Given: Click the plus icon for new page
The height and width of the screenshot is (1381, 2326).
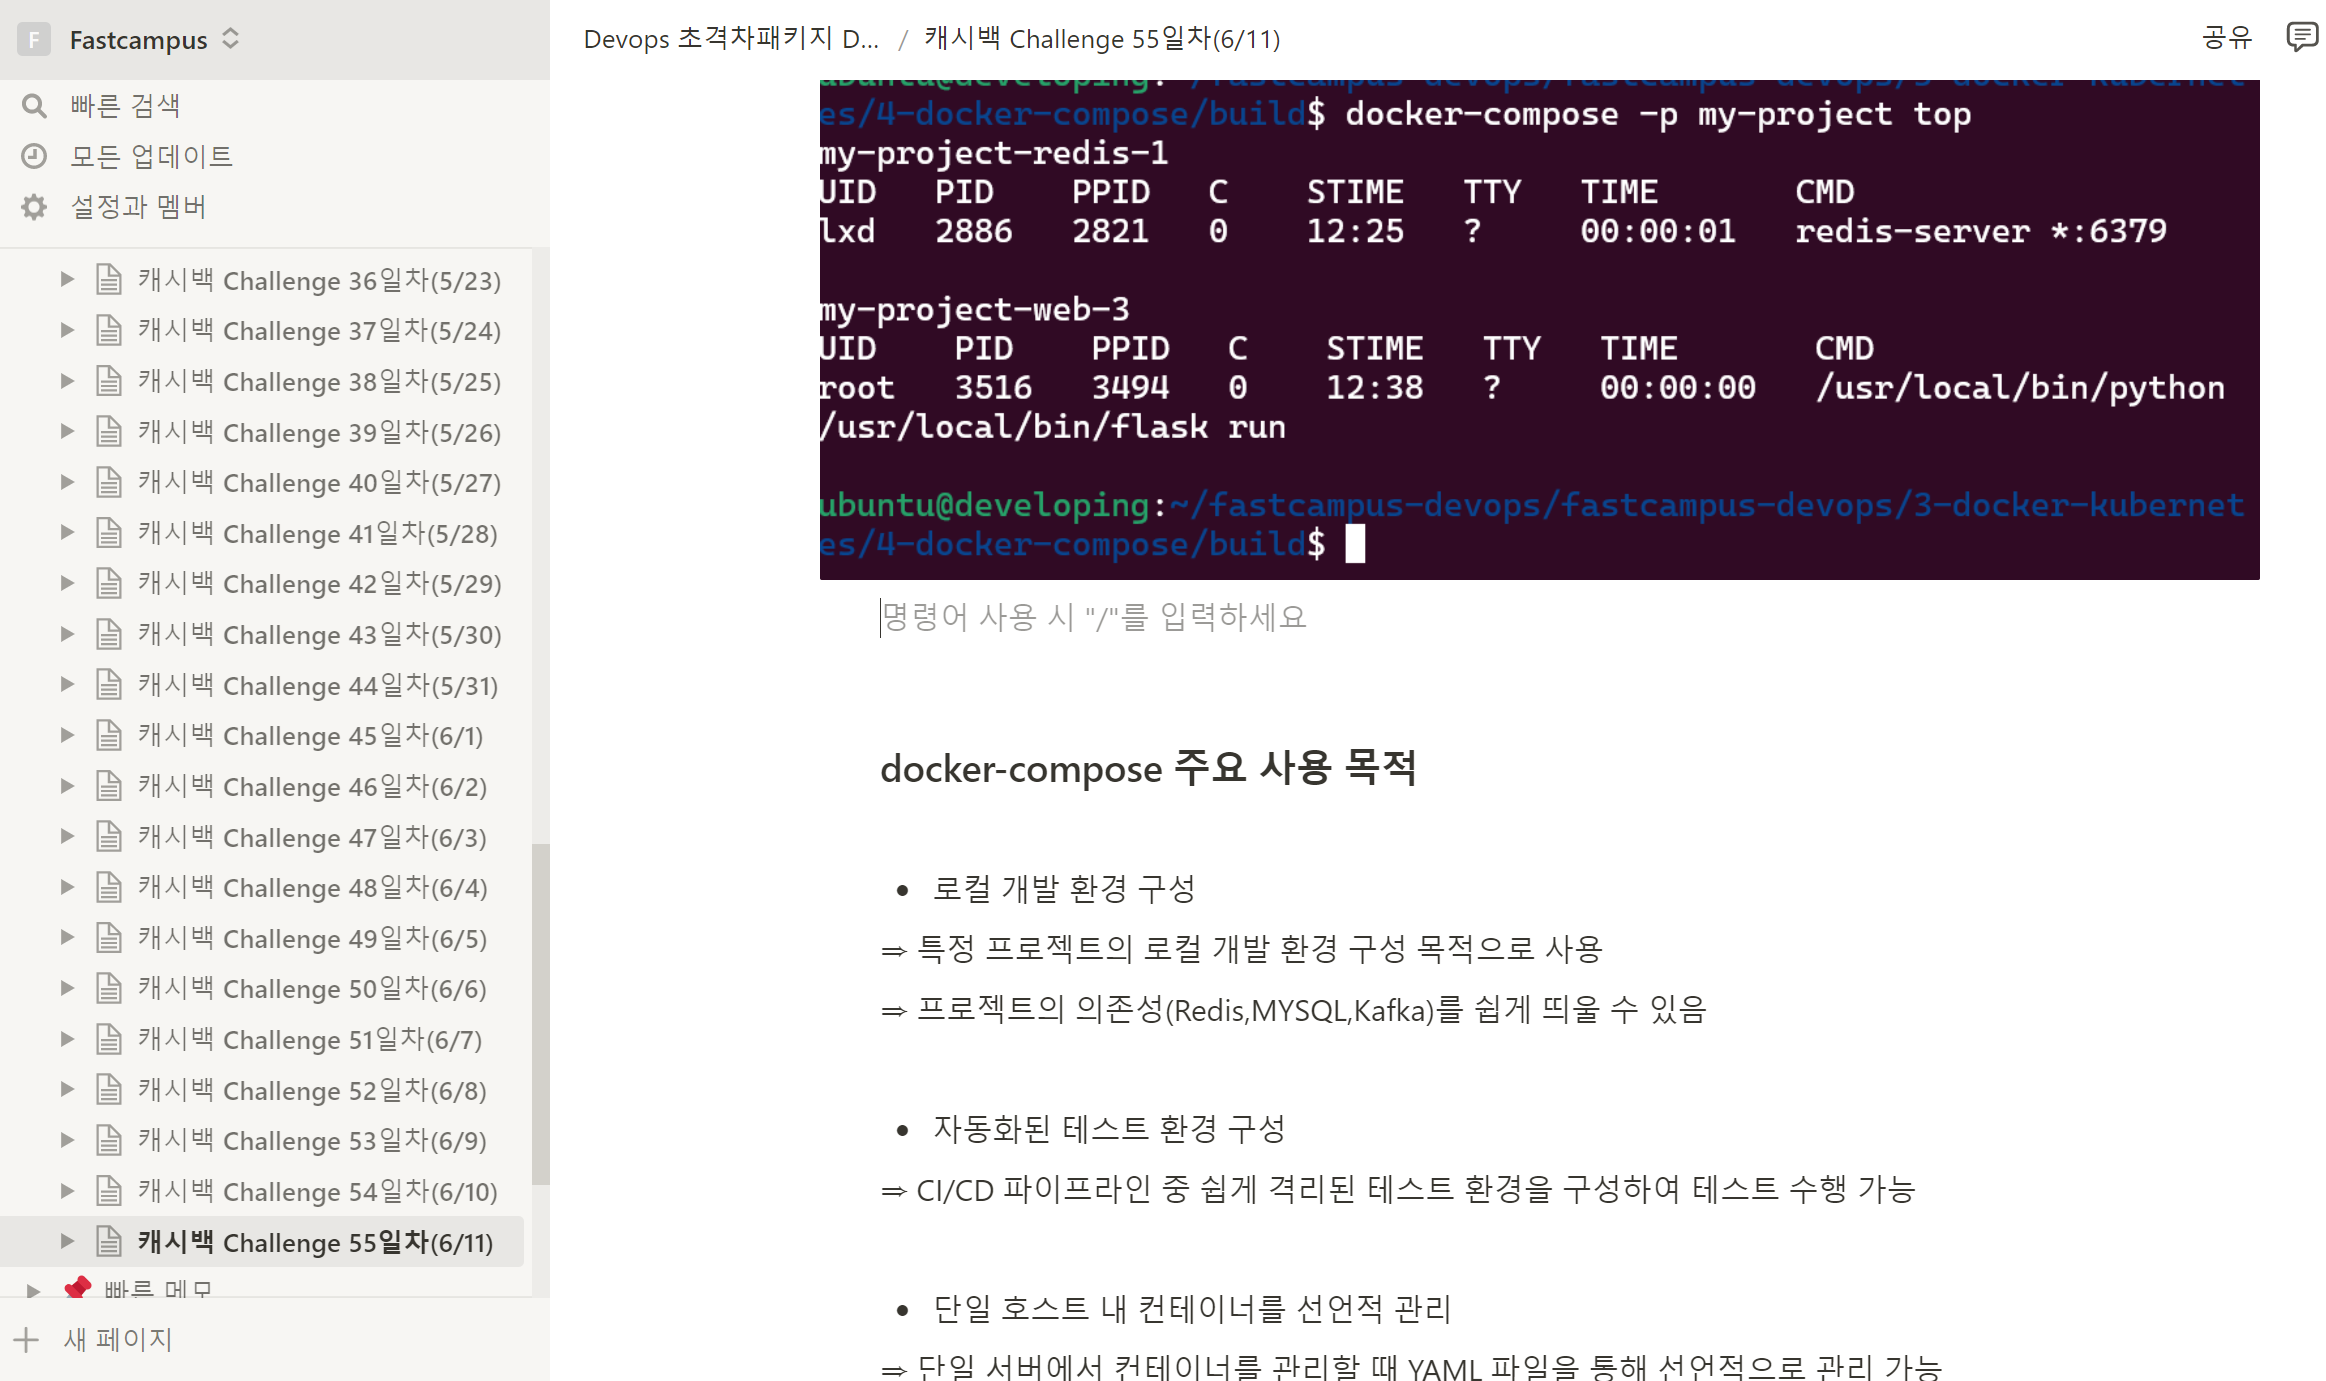Looking at the screenshot, I should [x=27, y=1340].
